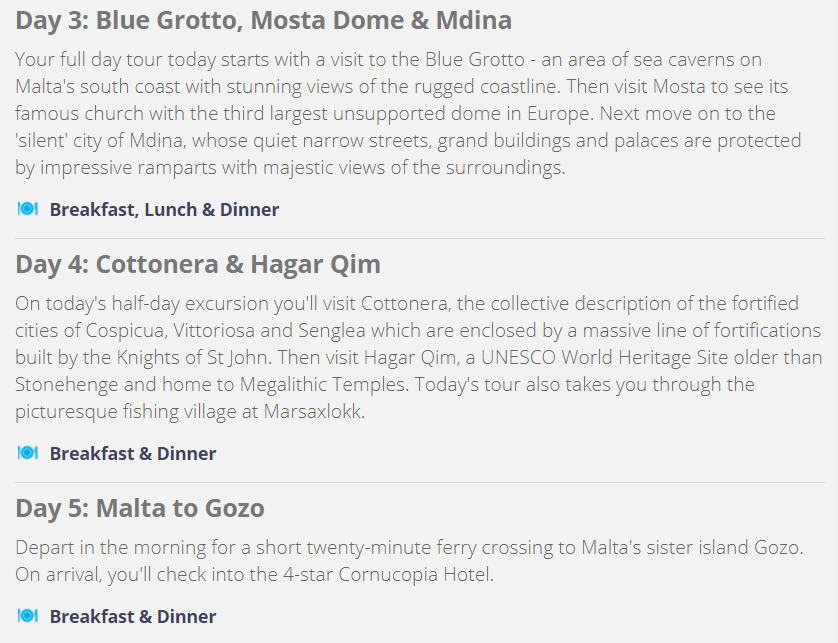Image resolution: width=838 pixels, height=643 pixels.
Task: Click the Day 3 description paragraph
Action: click(408, 113)
